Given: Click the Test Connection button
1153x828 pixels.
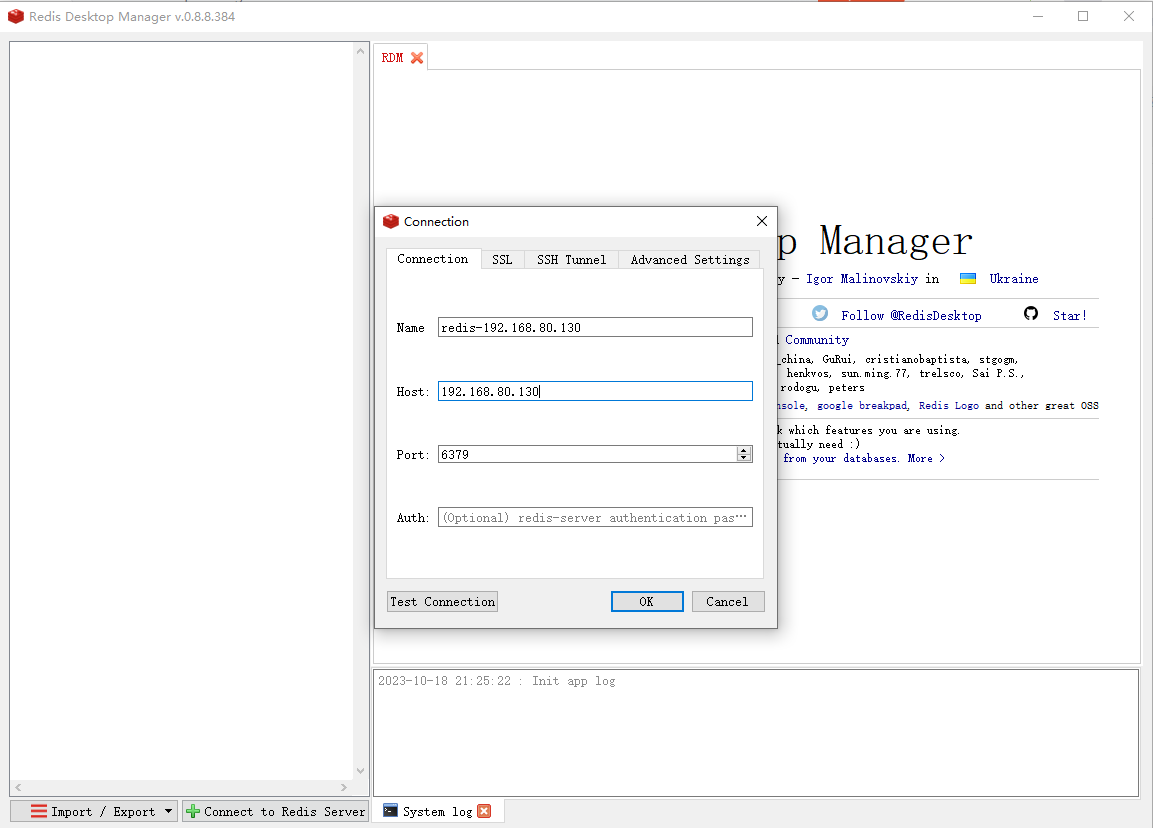Looking at the screenshot, I should click(x=443, y=602).
